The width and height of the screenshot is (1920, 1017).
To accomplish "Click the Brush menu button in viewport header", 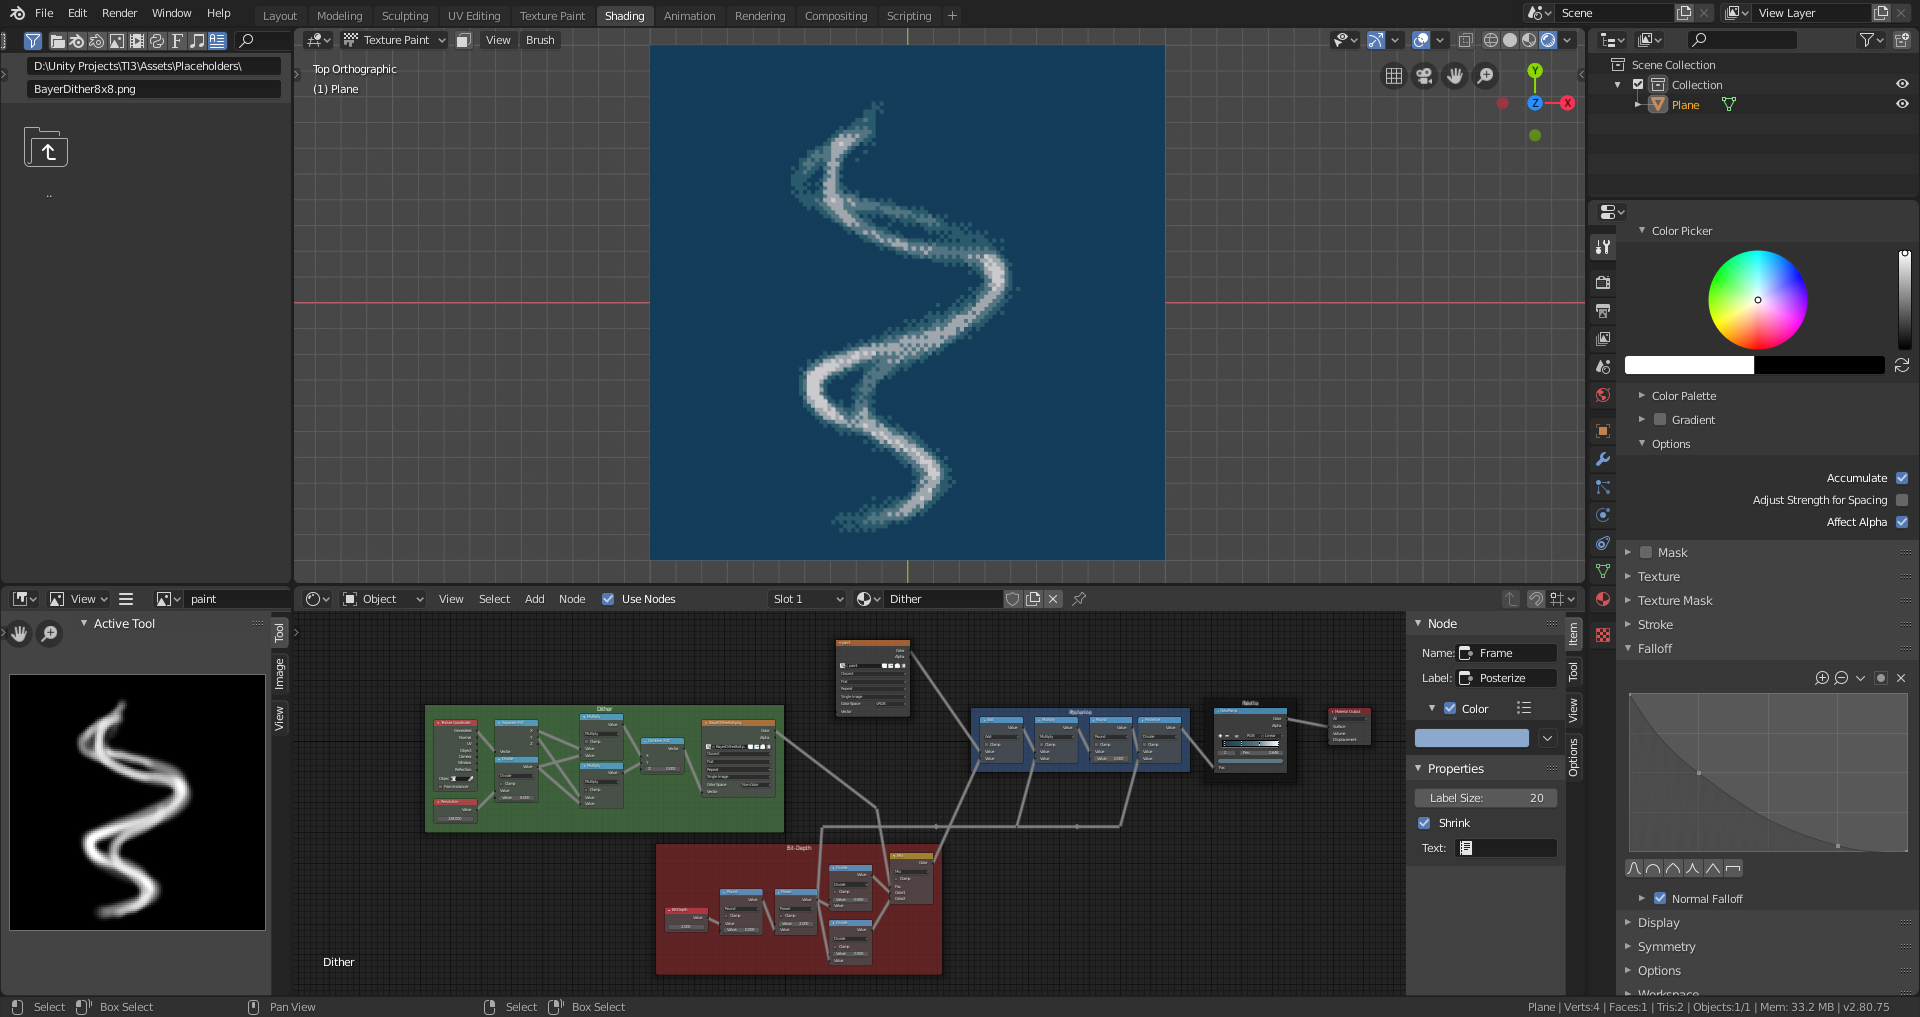I will point(540,40).
